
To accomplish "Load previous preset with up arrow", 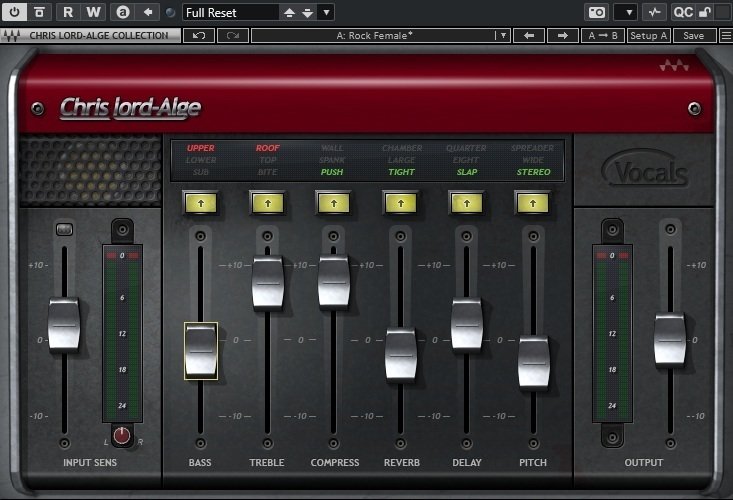I will (289, 13).
